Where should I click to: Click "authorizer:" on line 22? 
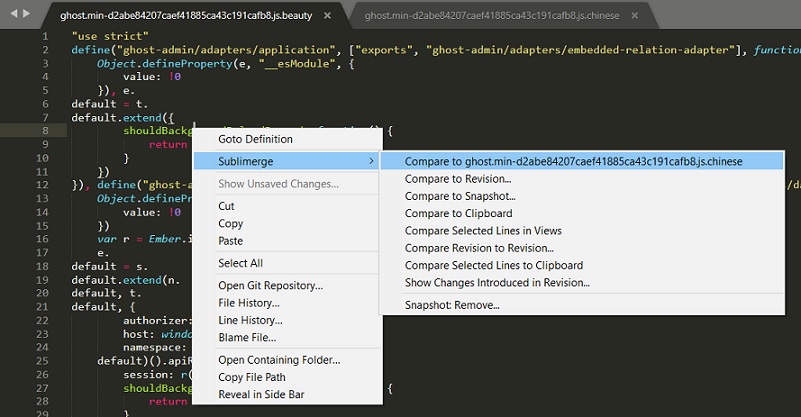pos(157,321)
